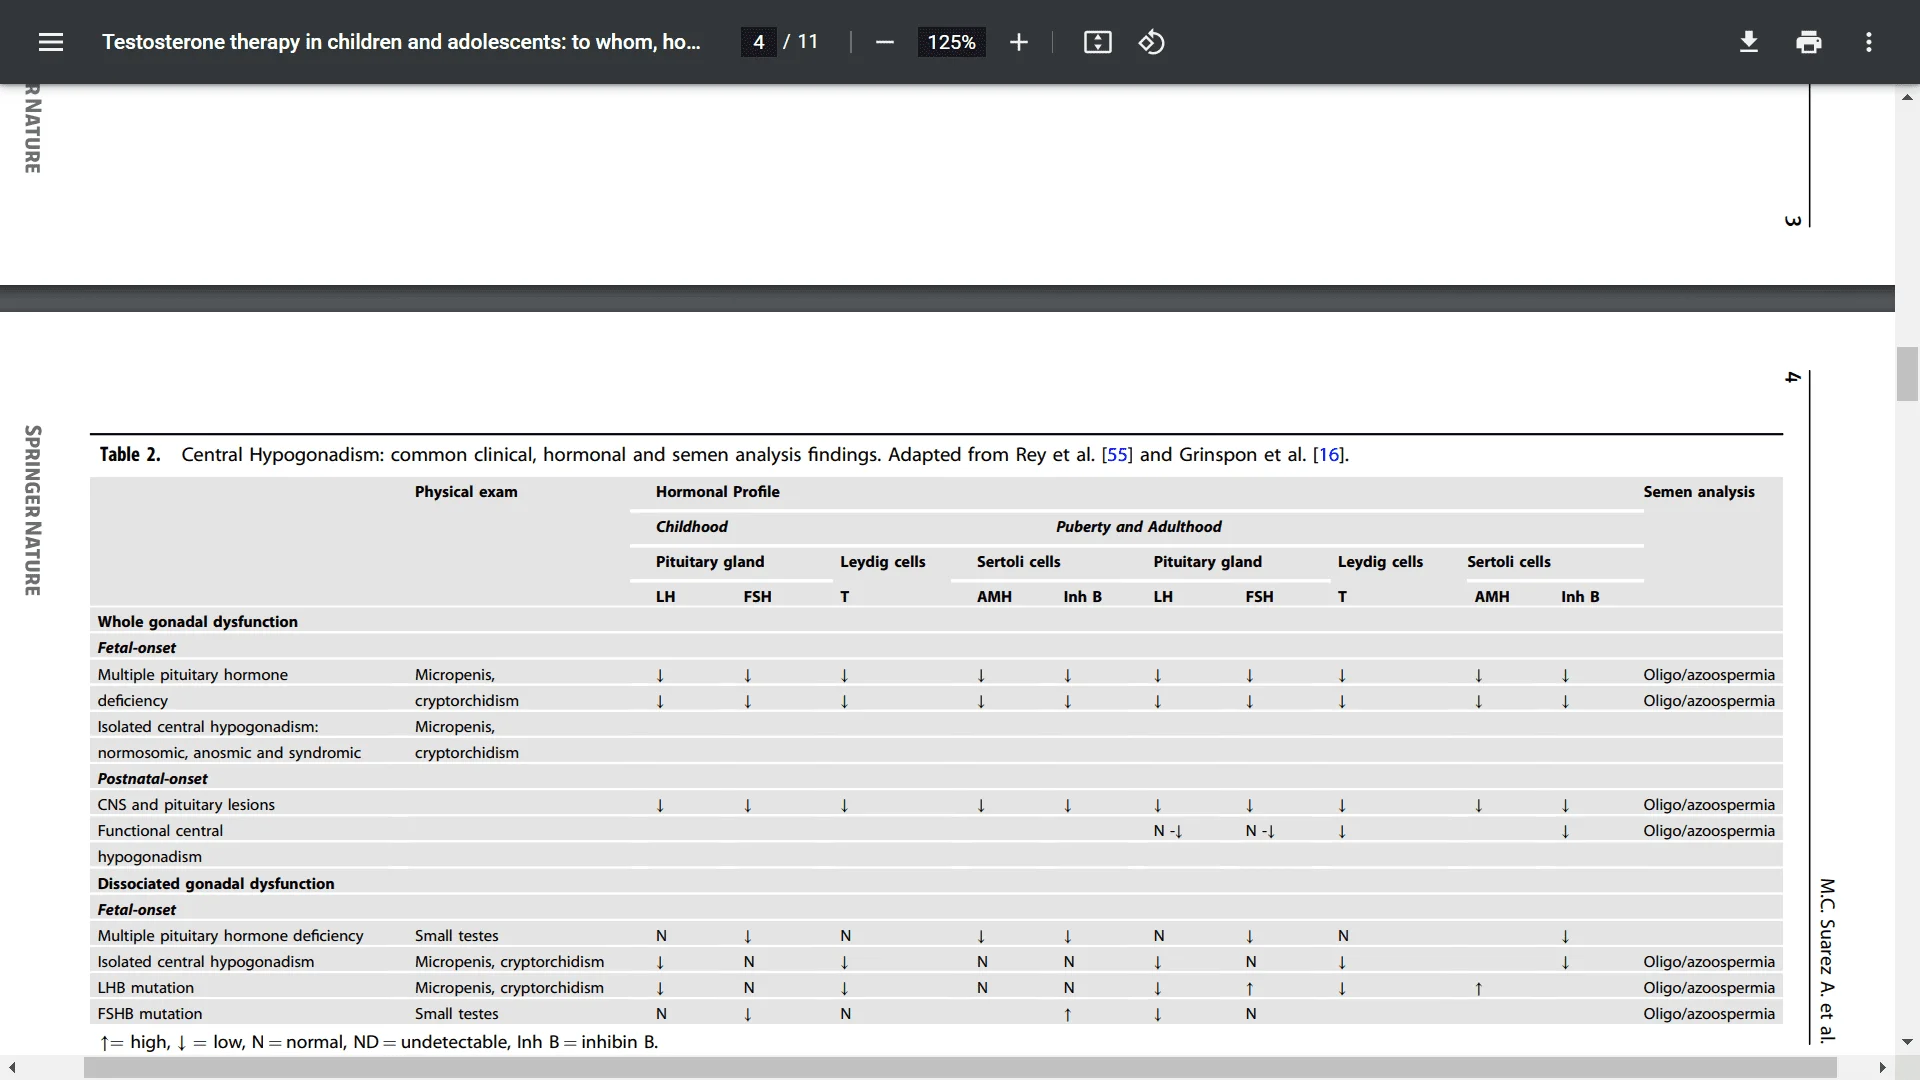Click the 'Childhood' subheader
This screenshot has height=1080, width=1920.
pyautogui.click(x=691, y=527)
